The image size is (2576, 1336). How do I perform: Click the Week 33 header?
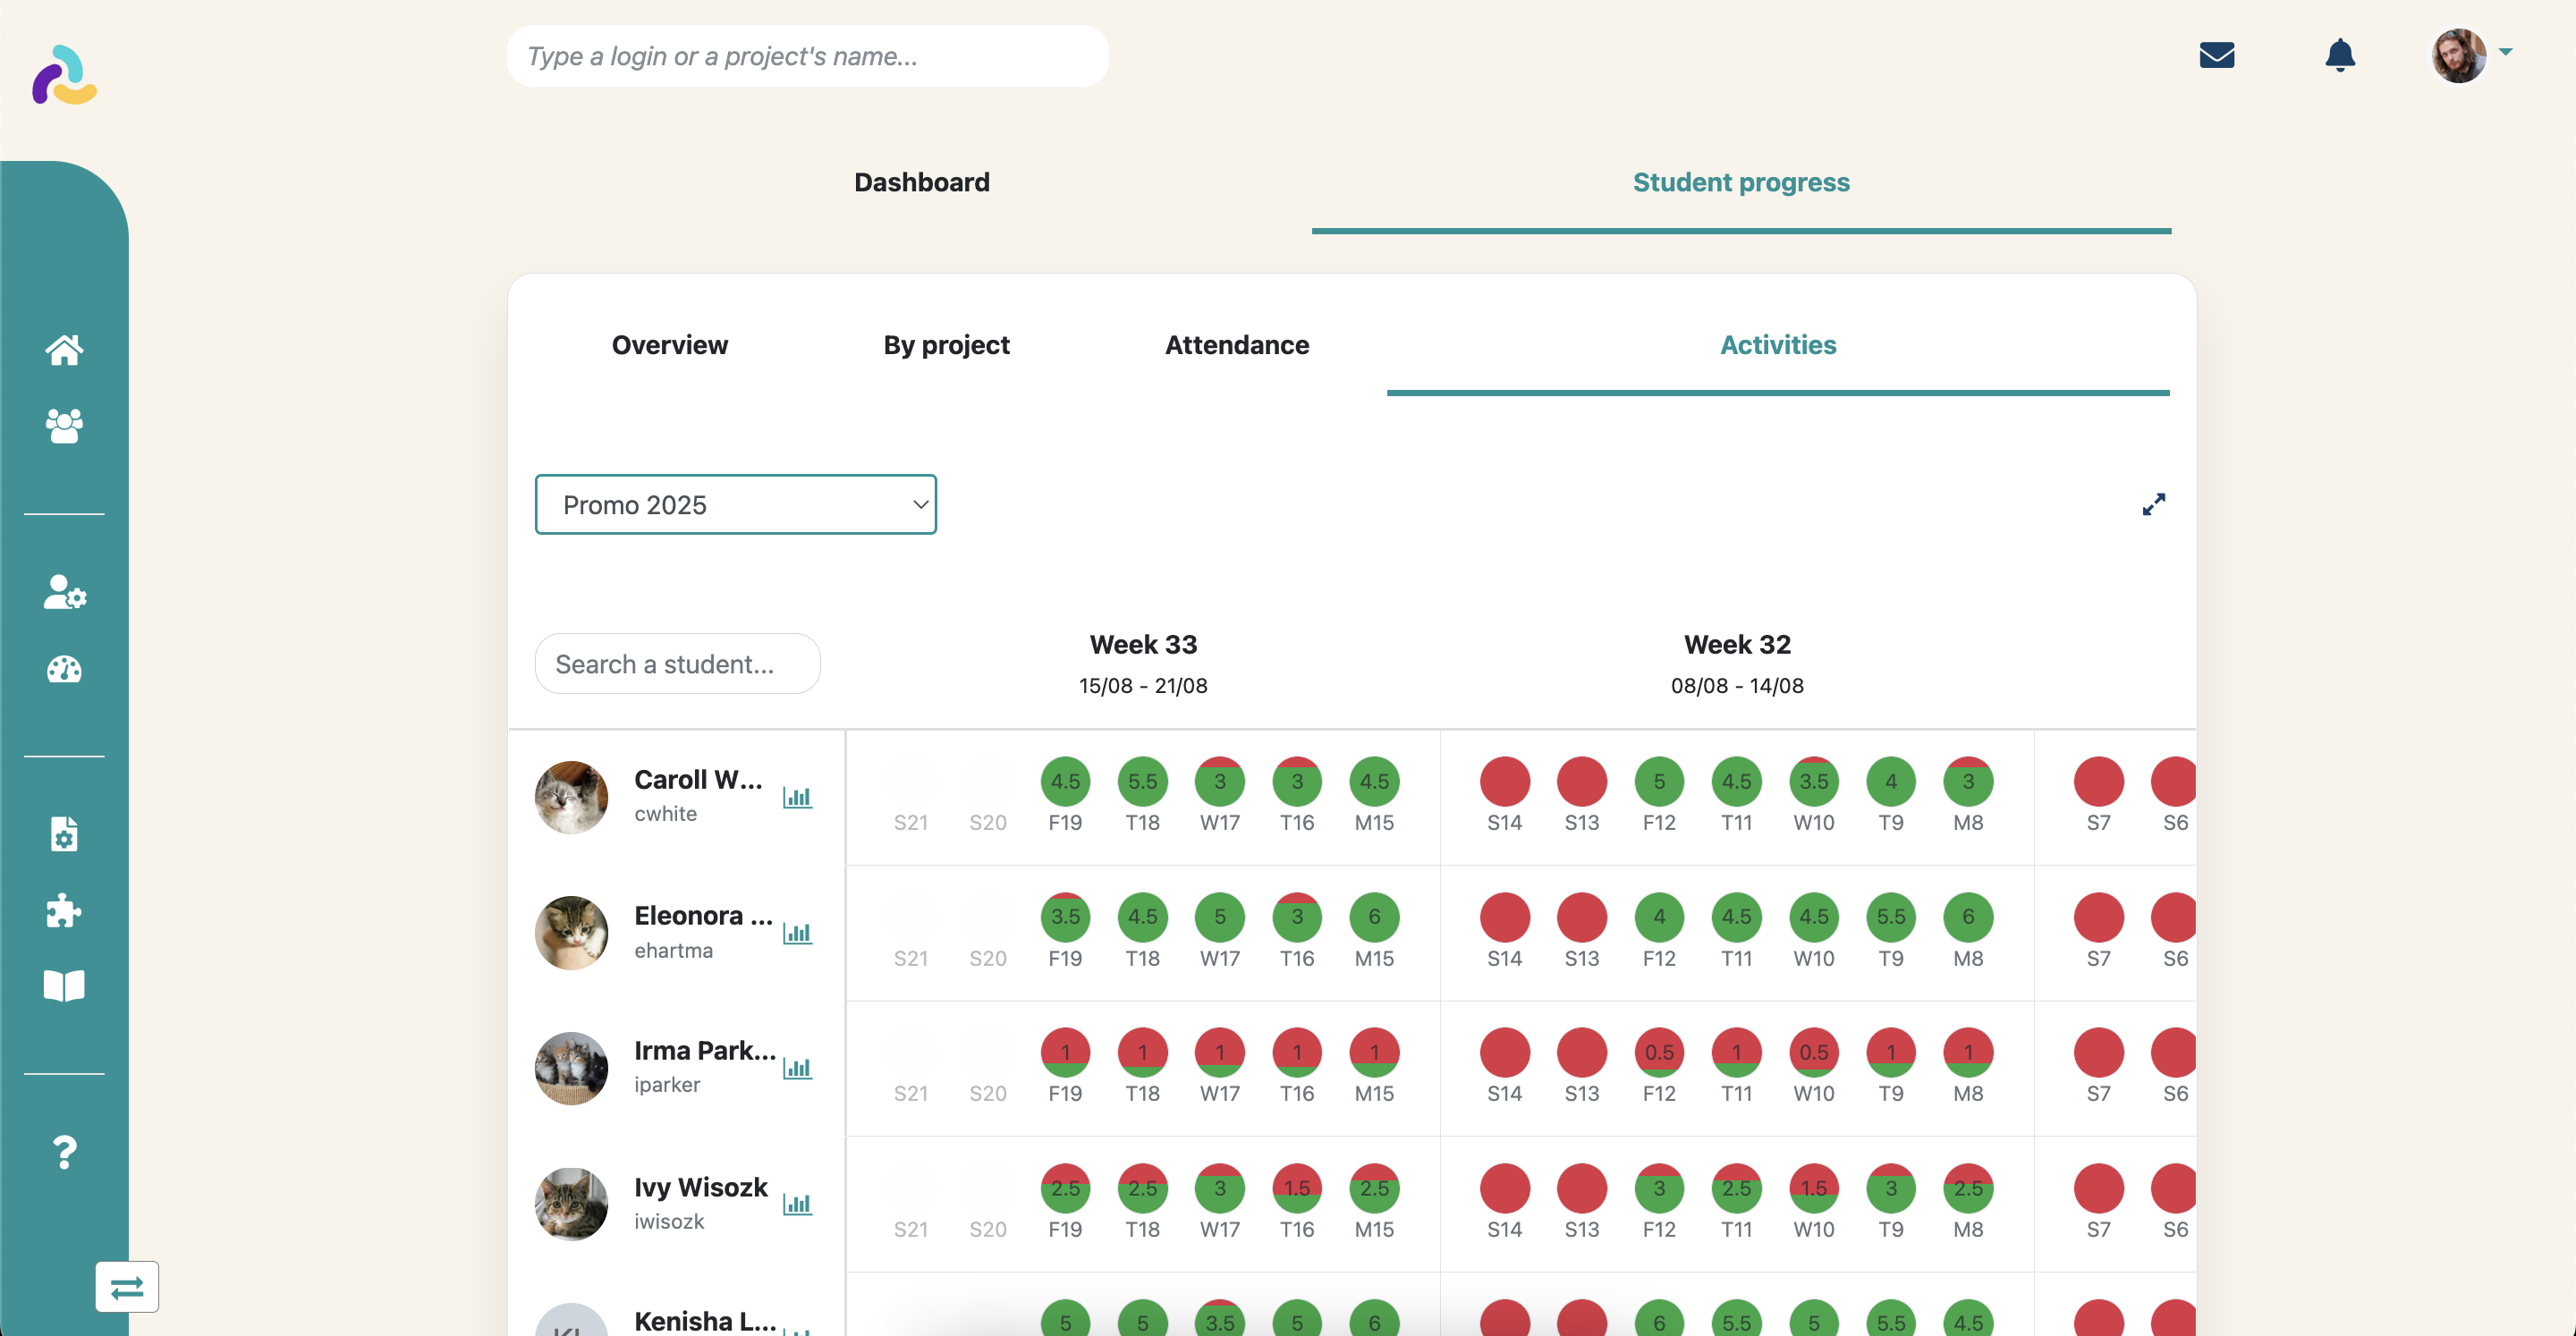point(1143,645)
